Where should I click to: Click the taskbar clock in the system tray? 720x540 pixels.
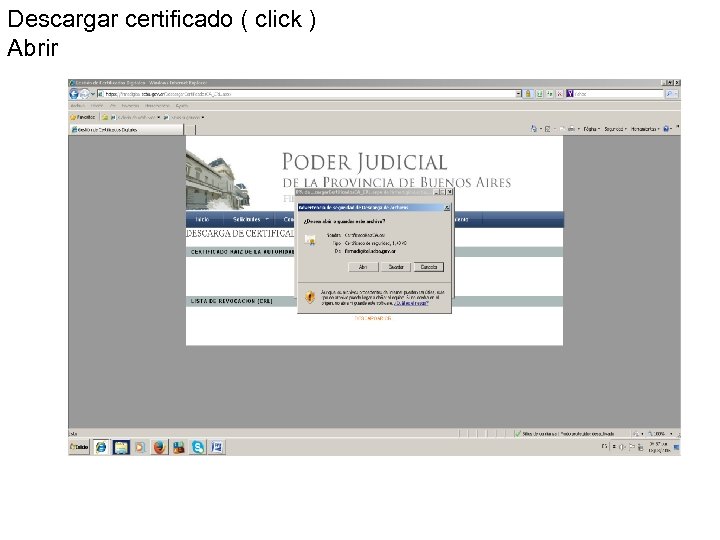point(659,447)
